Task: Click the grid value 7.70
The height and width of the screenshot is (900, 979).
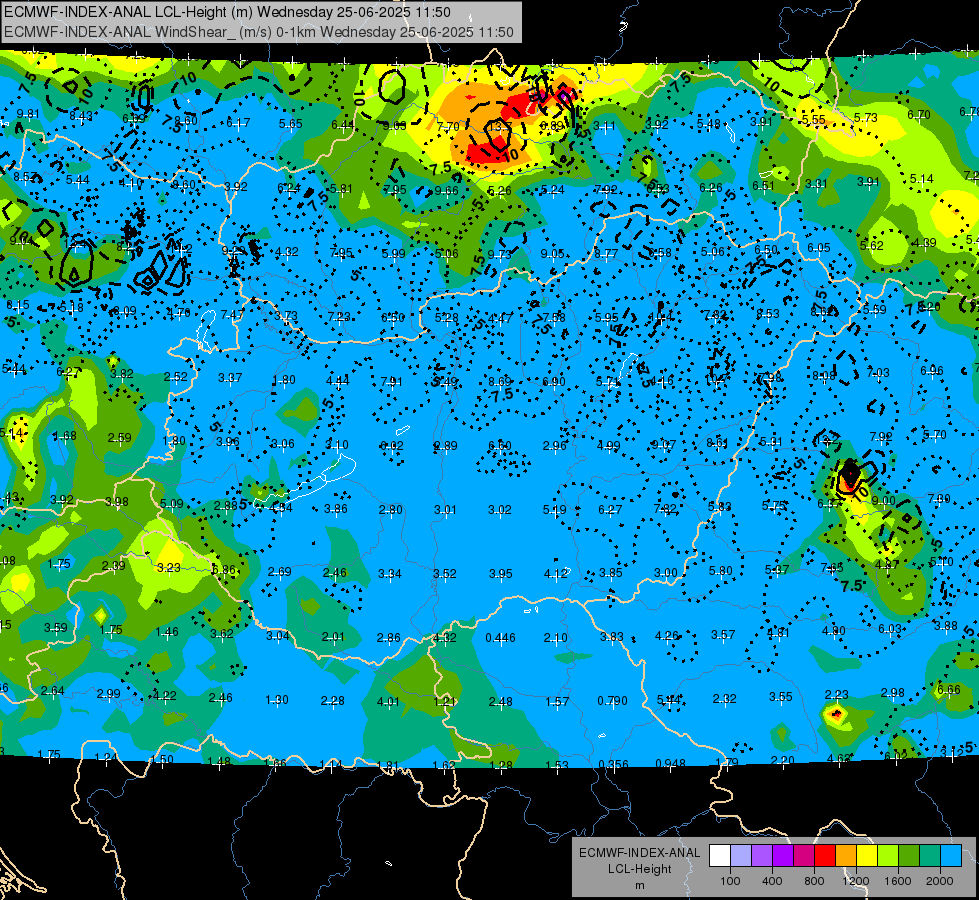Action: (448, 127)
